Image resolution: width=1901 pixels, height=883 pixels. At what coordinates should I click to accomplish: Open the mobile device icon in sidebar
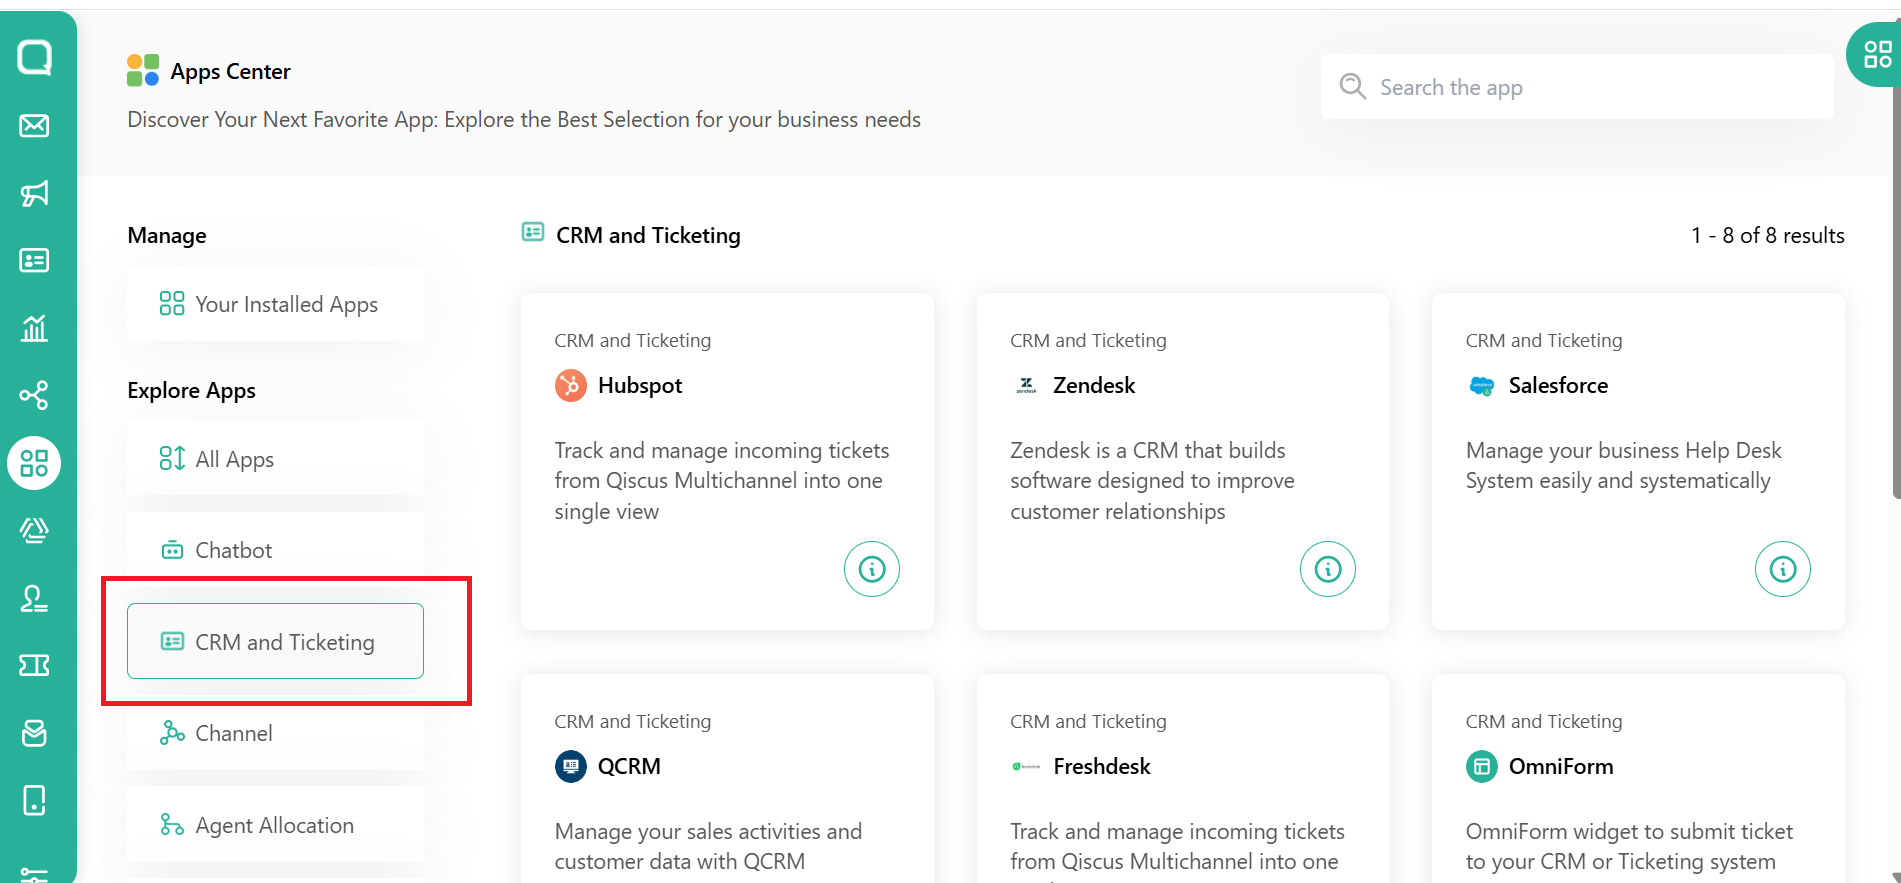[x=34, y=800]
